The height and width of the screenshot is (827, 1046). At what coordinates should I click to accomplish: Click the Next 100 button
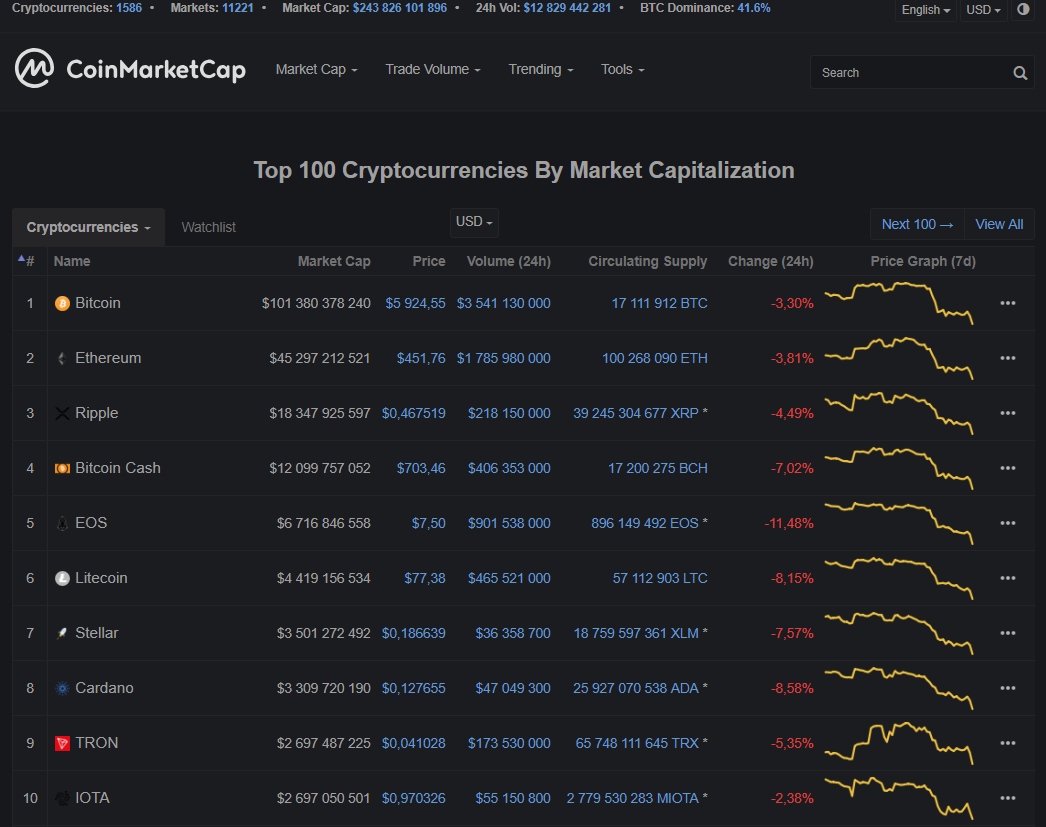point(917,224)
